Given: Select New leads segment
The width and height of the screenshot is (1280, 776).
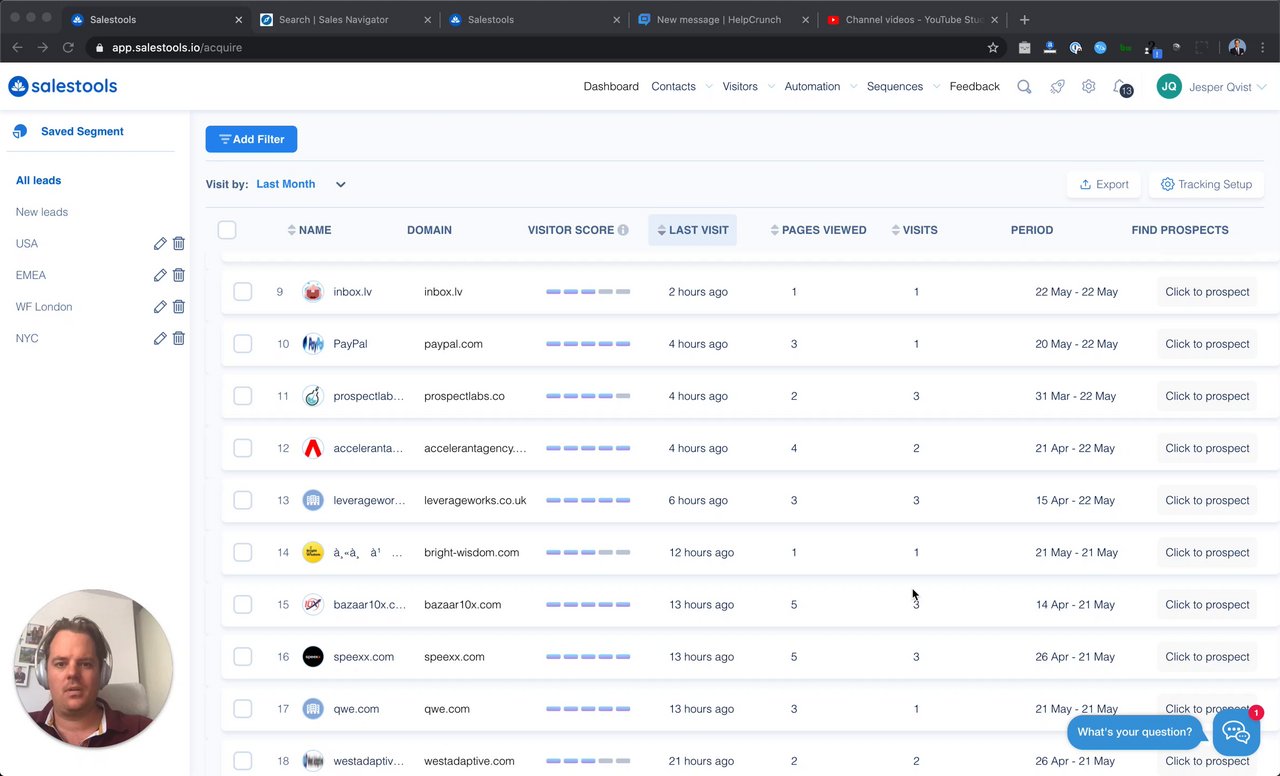Looking at the screenshot, I should pyautogui.click(x=42, y=212).
